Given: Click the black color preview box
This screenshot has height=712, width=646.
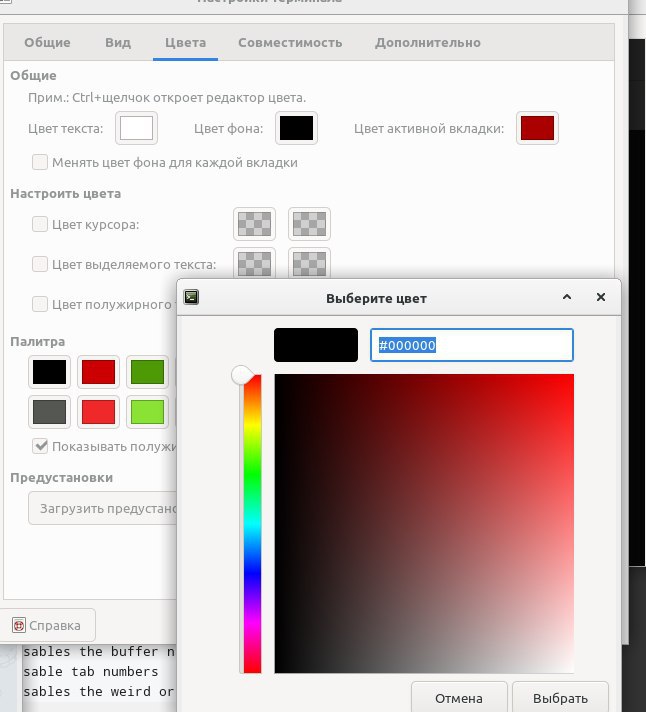Looking at the screenshot, I should [316, 345].
